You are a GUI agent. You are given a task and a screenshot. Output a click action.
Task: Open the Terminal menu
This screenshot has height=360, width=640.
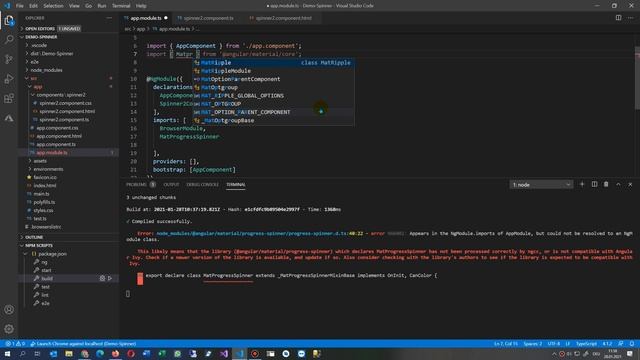tap(121, 6)
